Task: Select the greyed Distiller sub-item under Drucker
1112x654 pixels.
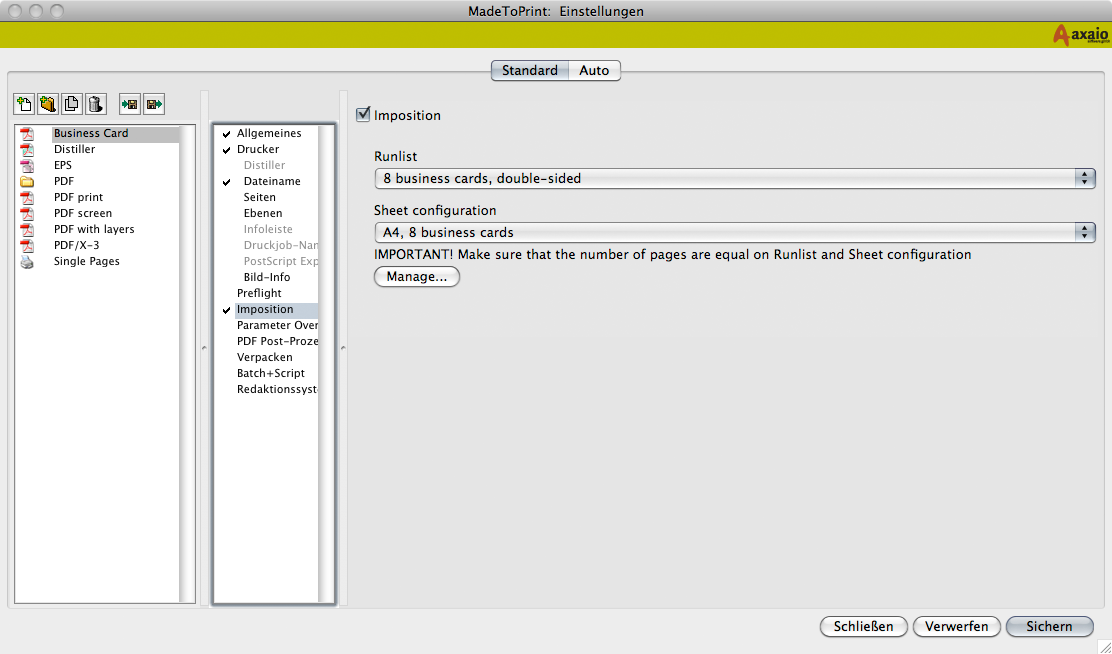Action: tap(265, 165)
